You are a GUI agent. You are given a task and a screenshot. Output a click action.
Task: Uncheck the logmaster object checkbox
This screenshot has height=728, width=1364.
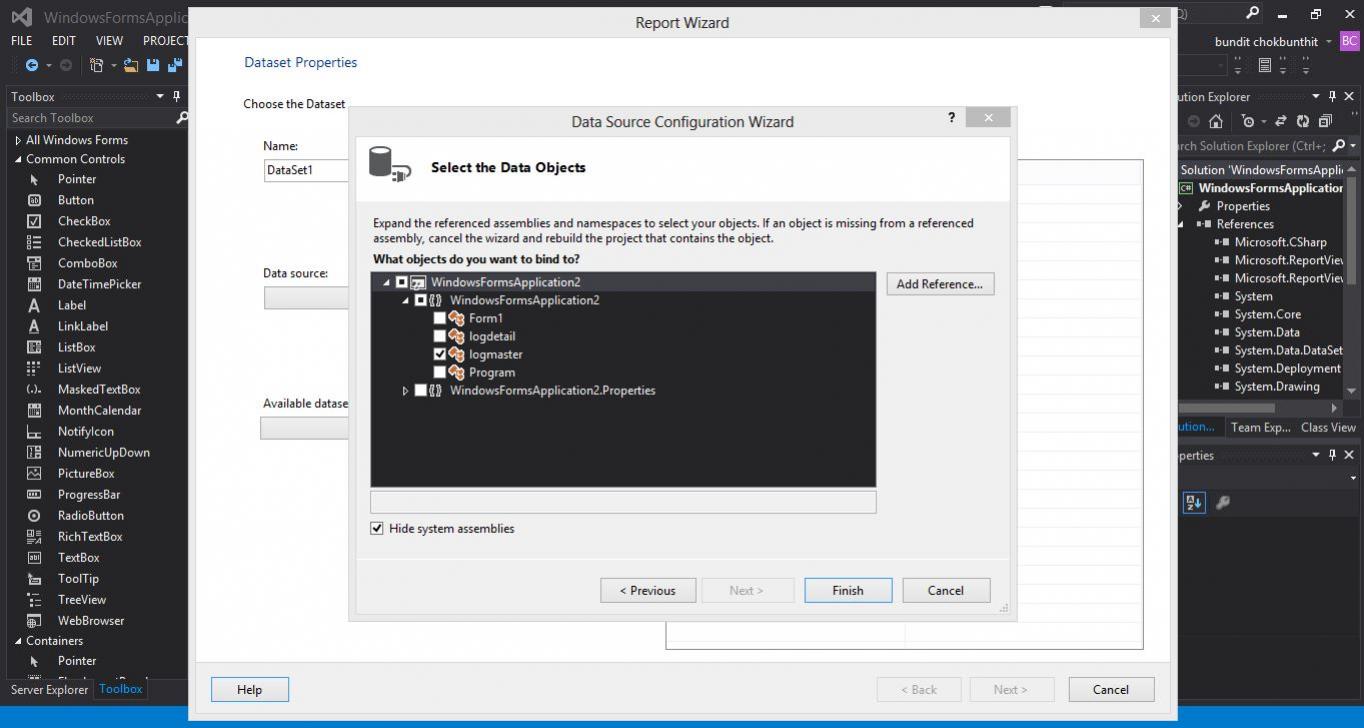pos(439,354)
